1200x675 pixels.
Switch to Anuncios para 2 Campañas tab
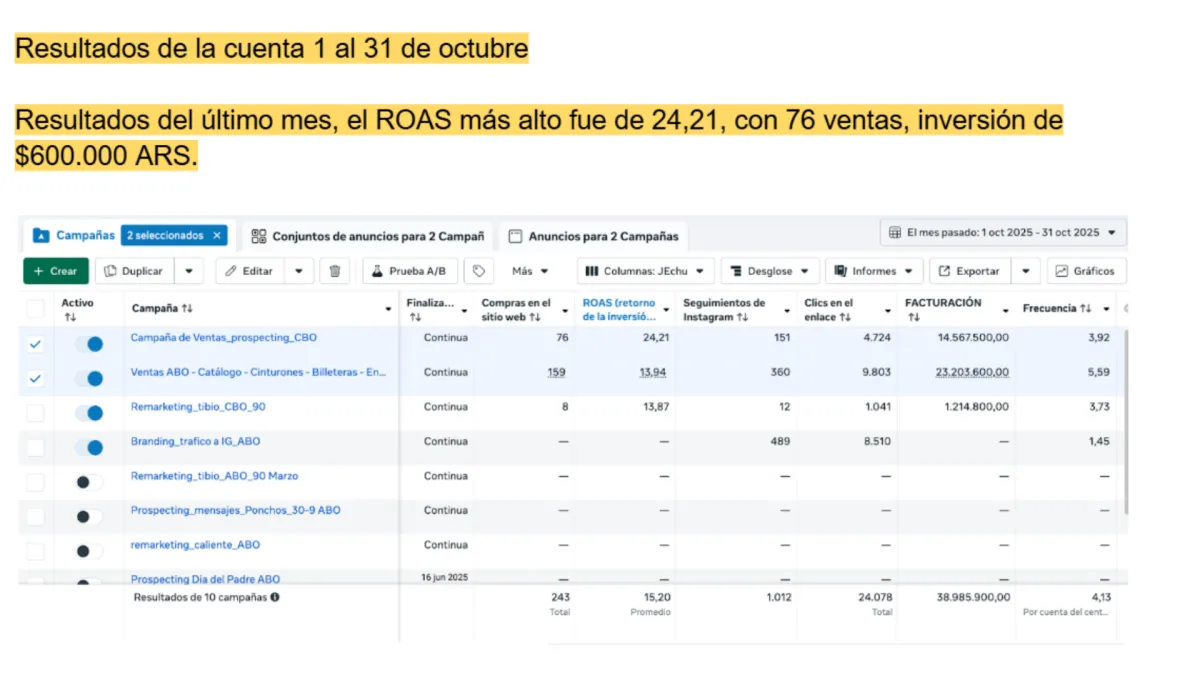pyautogui.click(x=594, y=237)
